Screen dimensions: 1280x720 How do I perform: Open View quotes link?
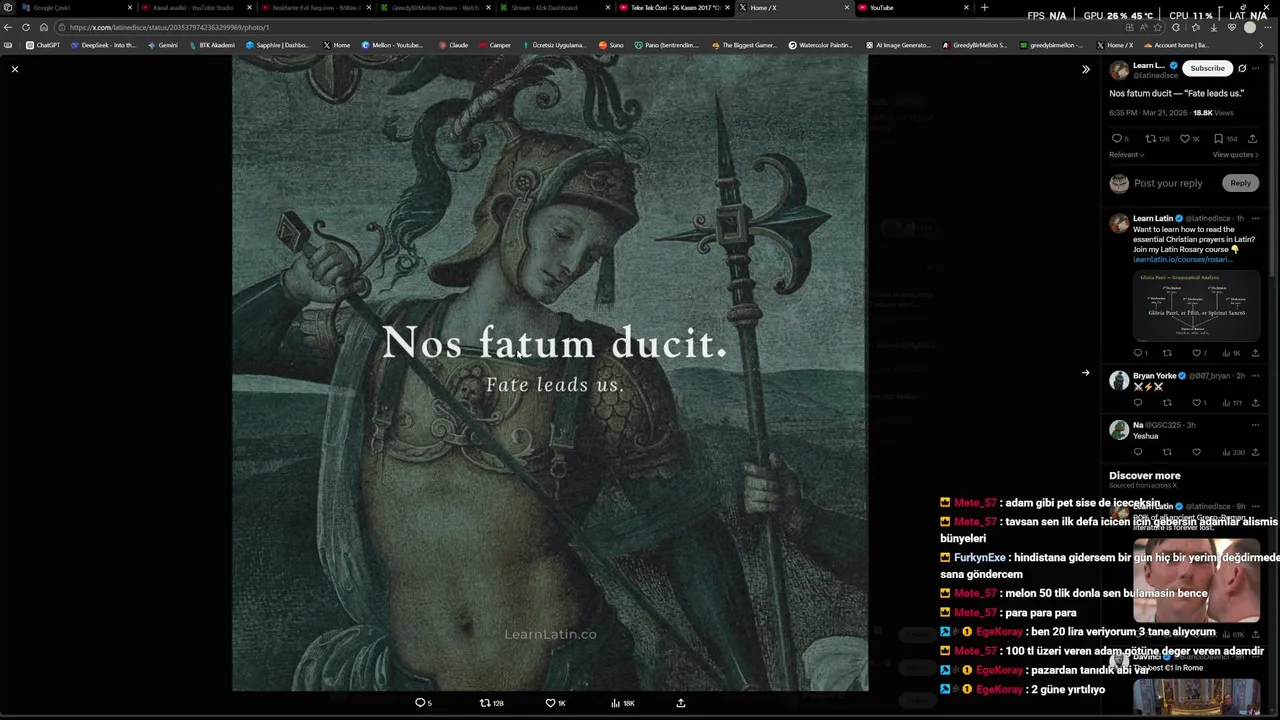pyautogui.click(x=1235, y=155)
